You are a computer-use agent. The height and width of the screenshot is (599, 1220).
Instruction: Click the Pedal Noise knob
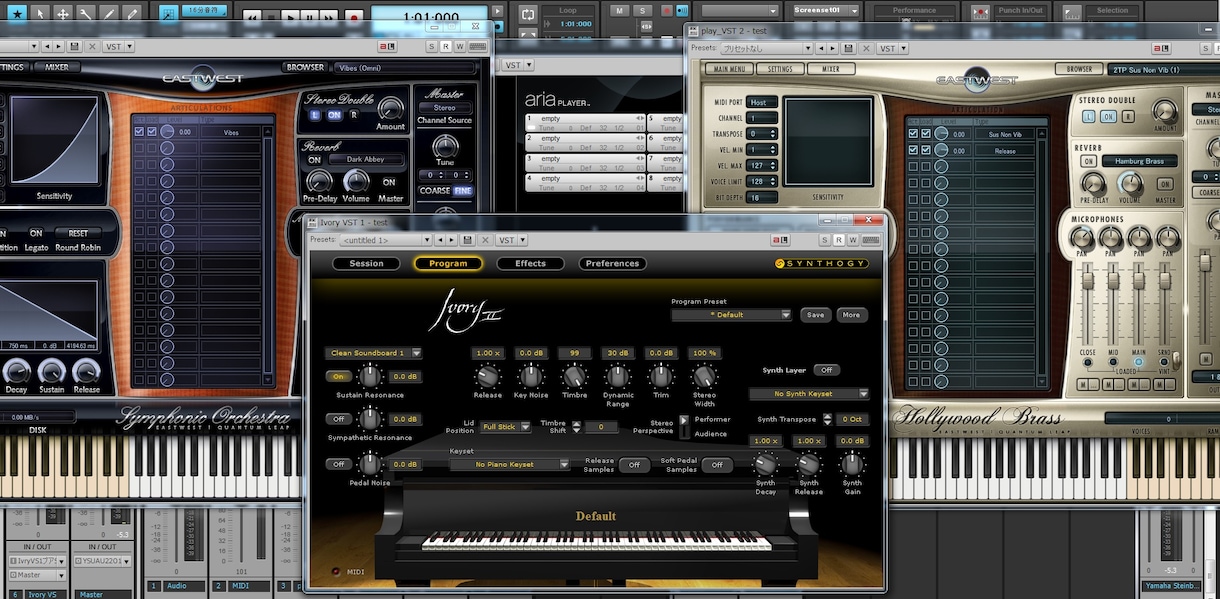point(370,464)
